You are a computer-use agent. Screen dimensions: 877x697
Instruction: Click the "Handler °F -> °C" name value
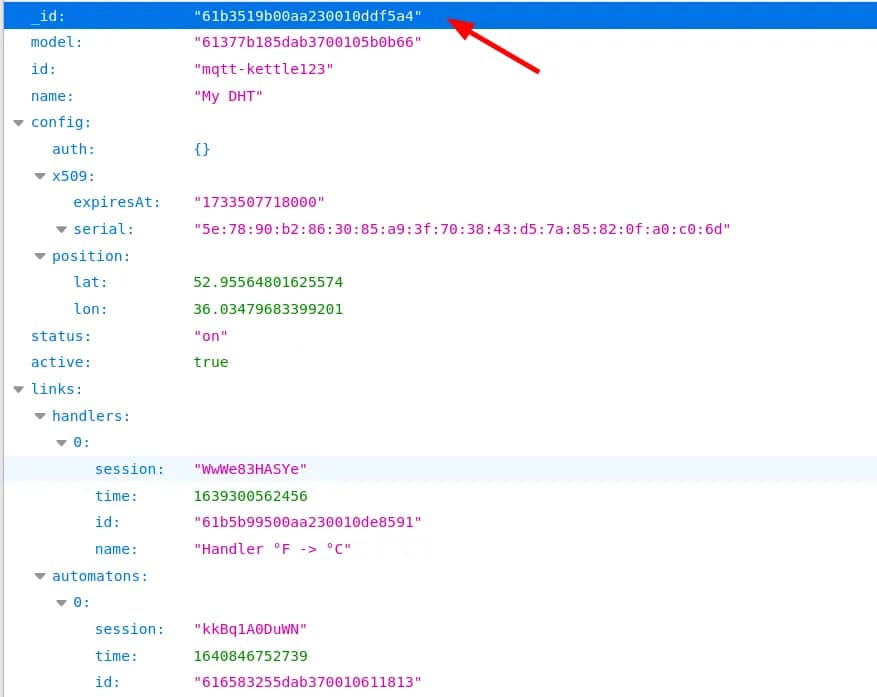tap(272, 549)
